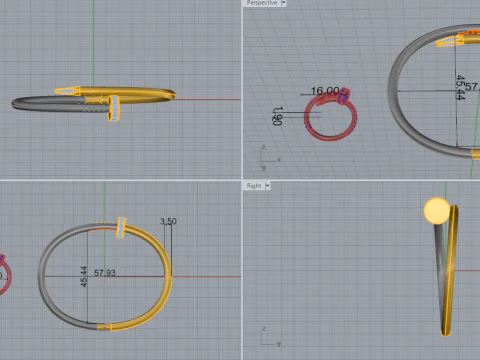Screen dimensions: 480x360
Task: Open the Right viewport dropdown arrow
Action: [x=267, y=186]
